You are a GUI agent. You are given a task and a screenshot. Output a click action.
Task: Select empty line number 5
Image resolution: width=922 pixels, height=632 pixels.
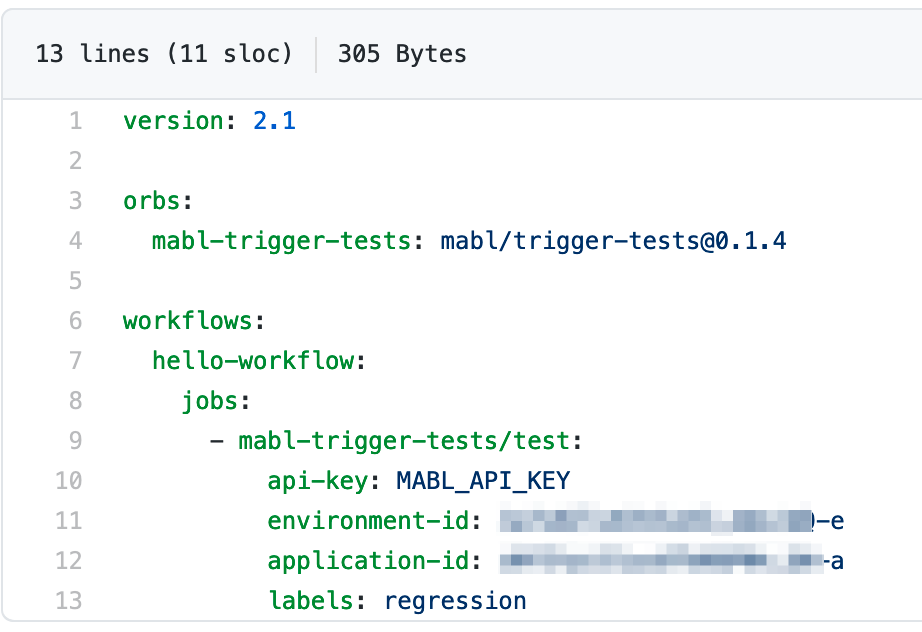coord(75,281)
